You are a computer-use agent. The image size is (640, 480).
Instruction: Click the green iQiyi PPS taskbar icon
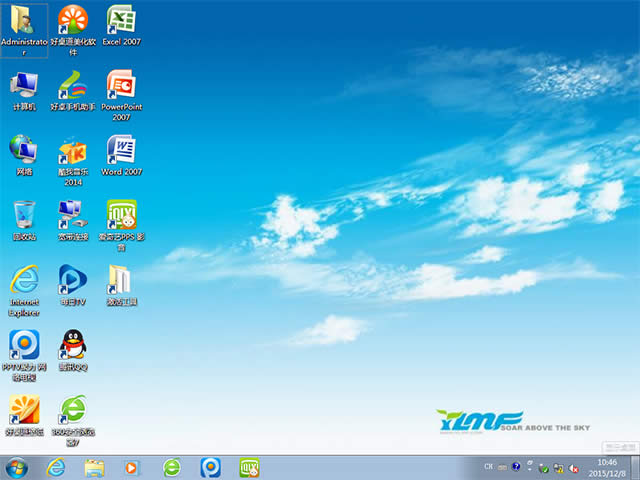249,467
